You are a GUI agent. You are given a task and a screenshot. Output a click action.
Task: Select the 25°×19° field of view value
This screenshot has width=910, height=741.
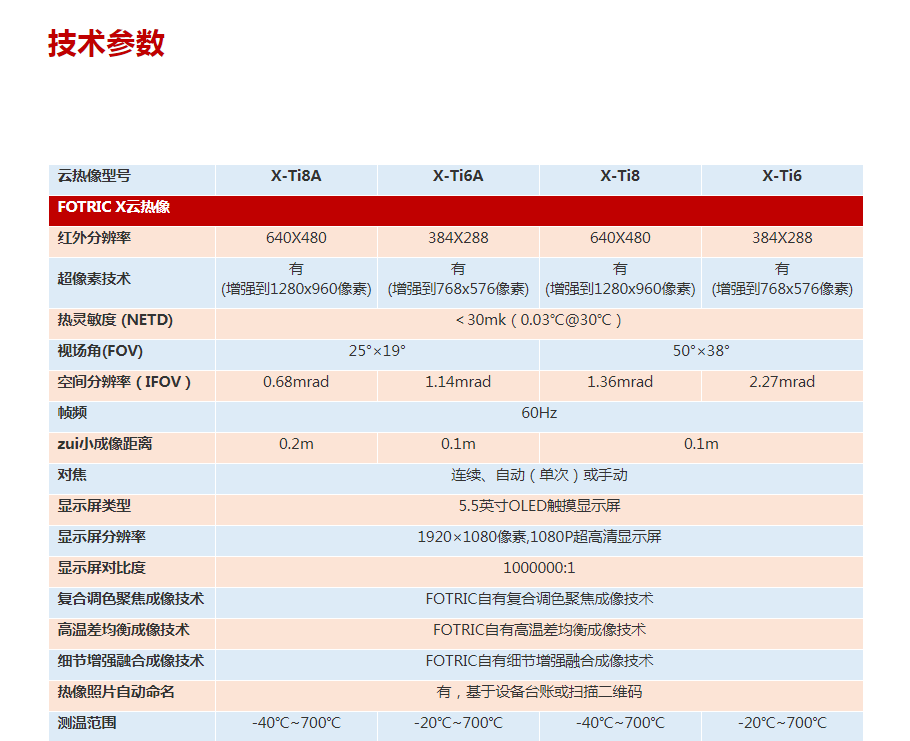(377, 351)
